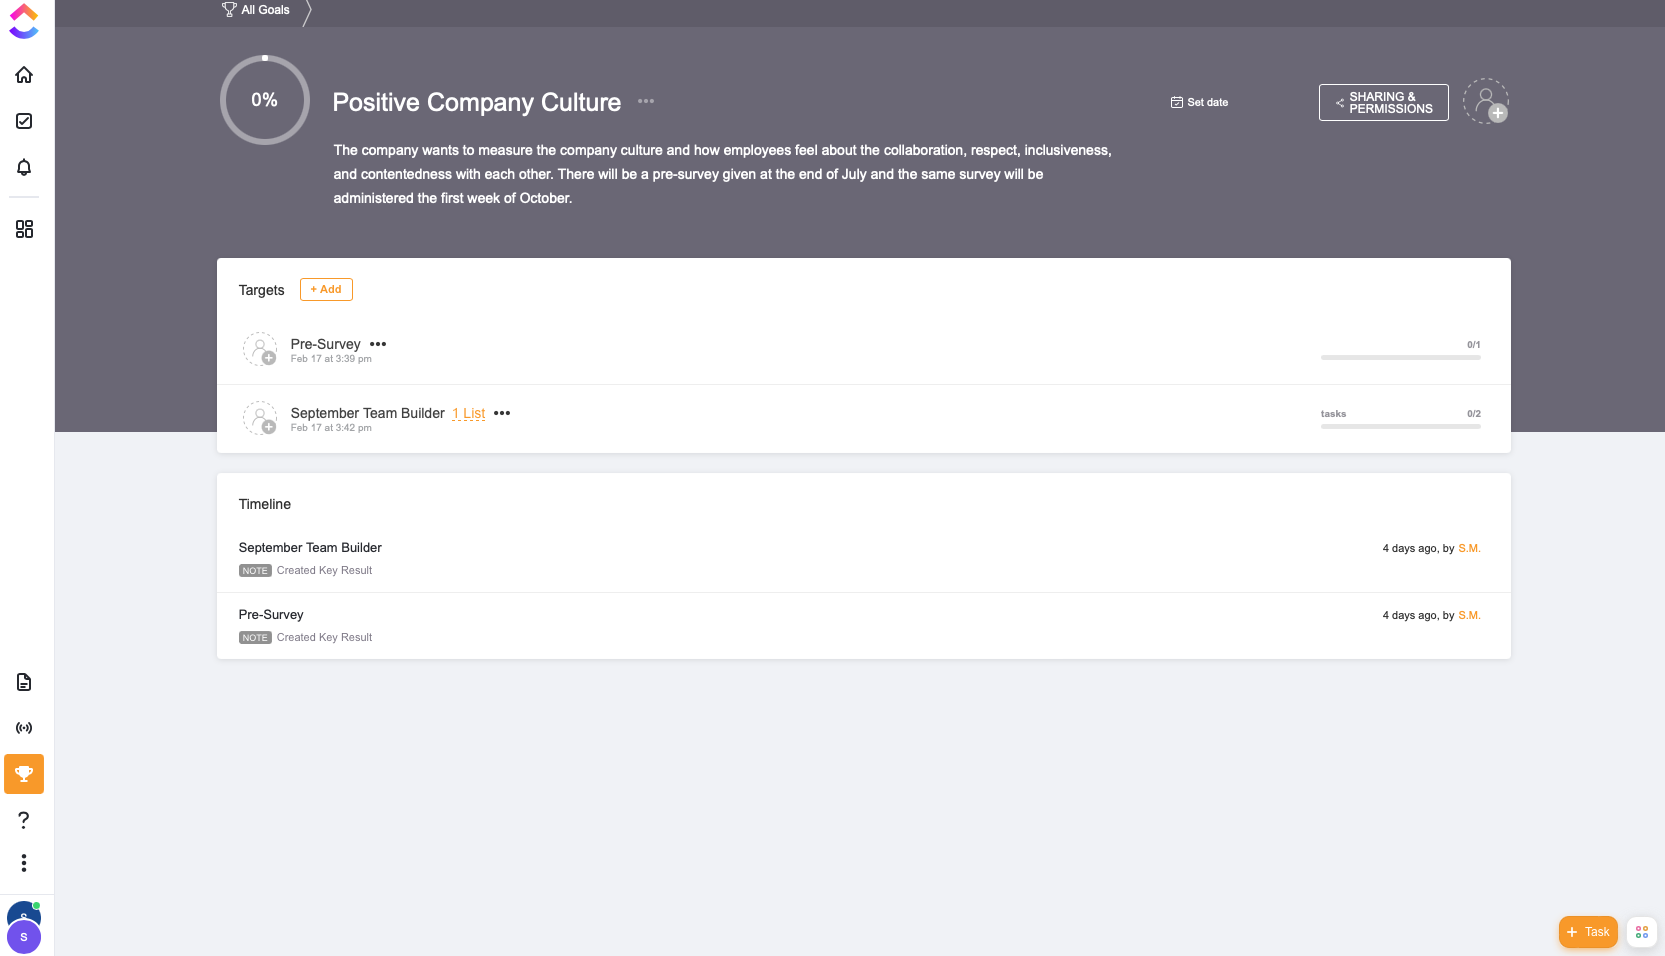Open the Home icon in sidebar

[x=24, y=75]
